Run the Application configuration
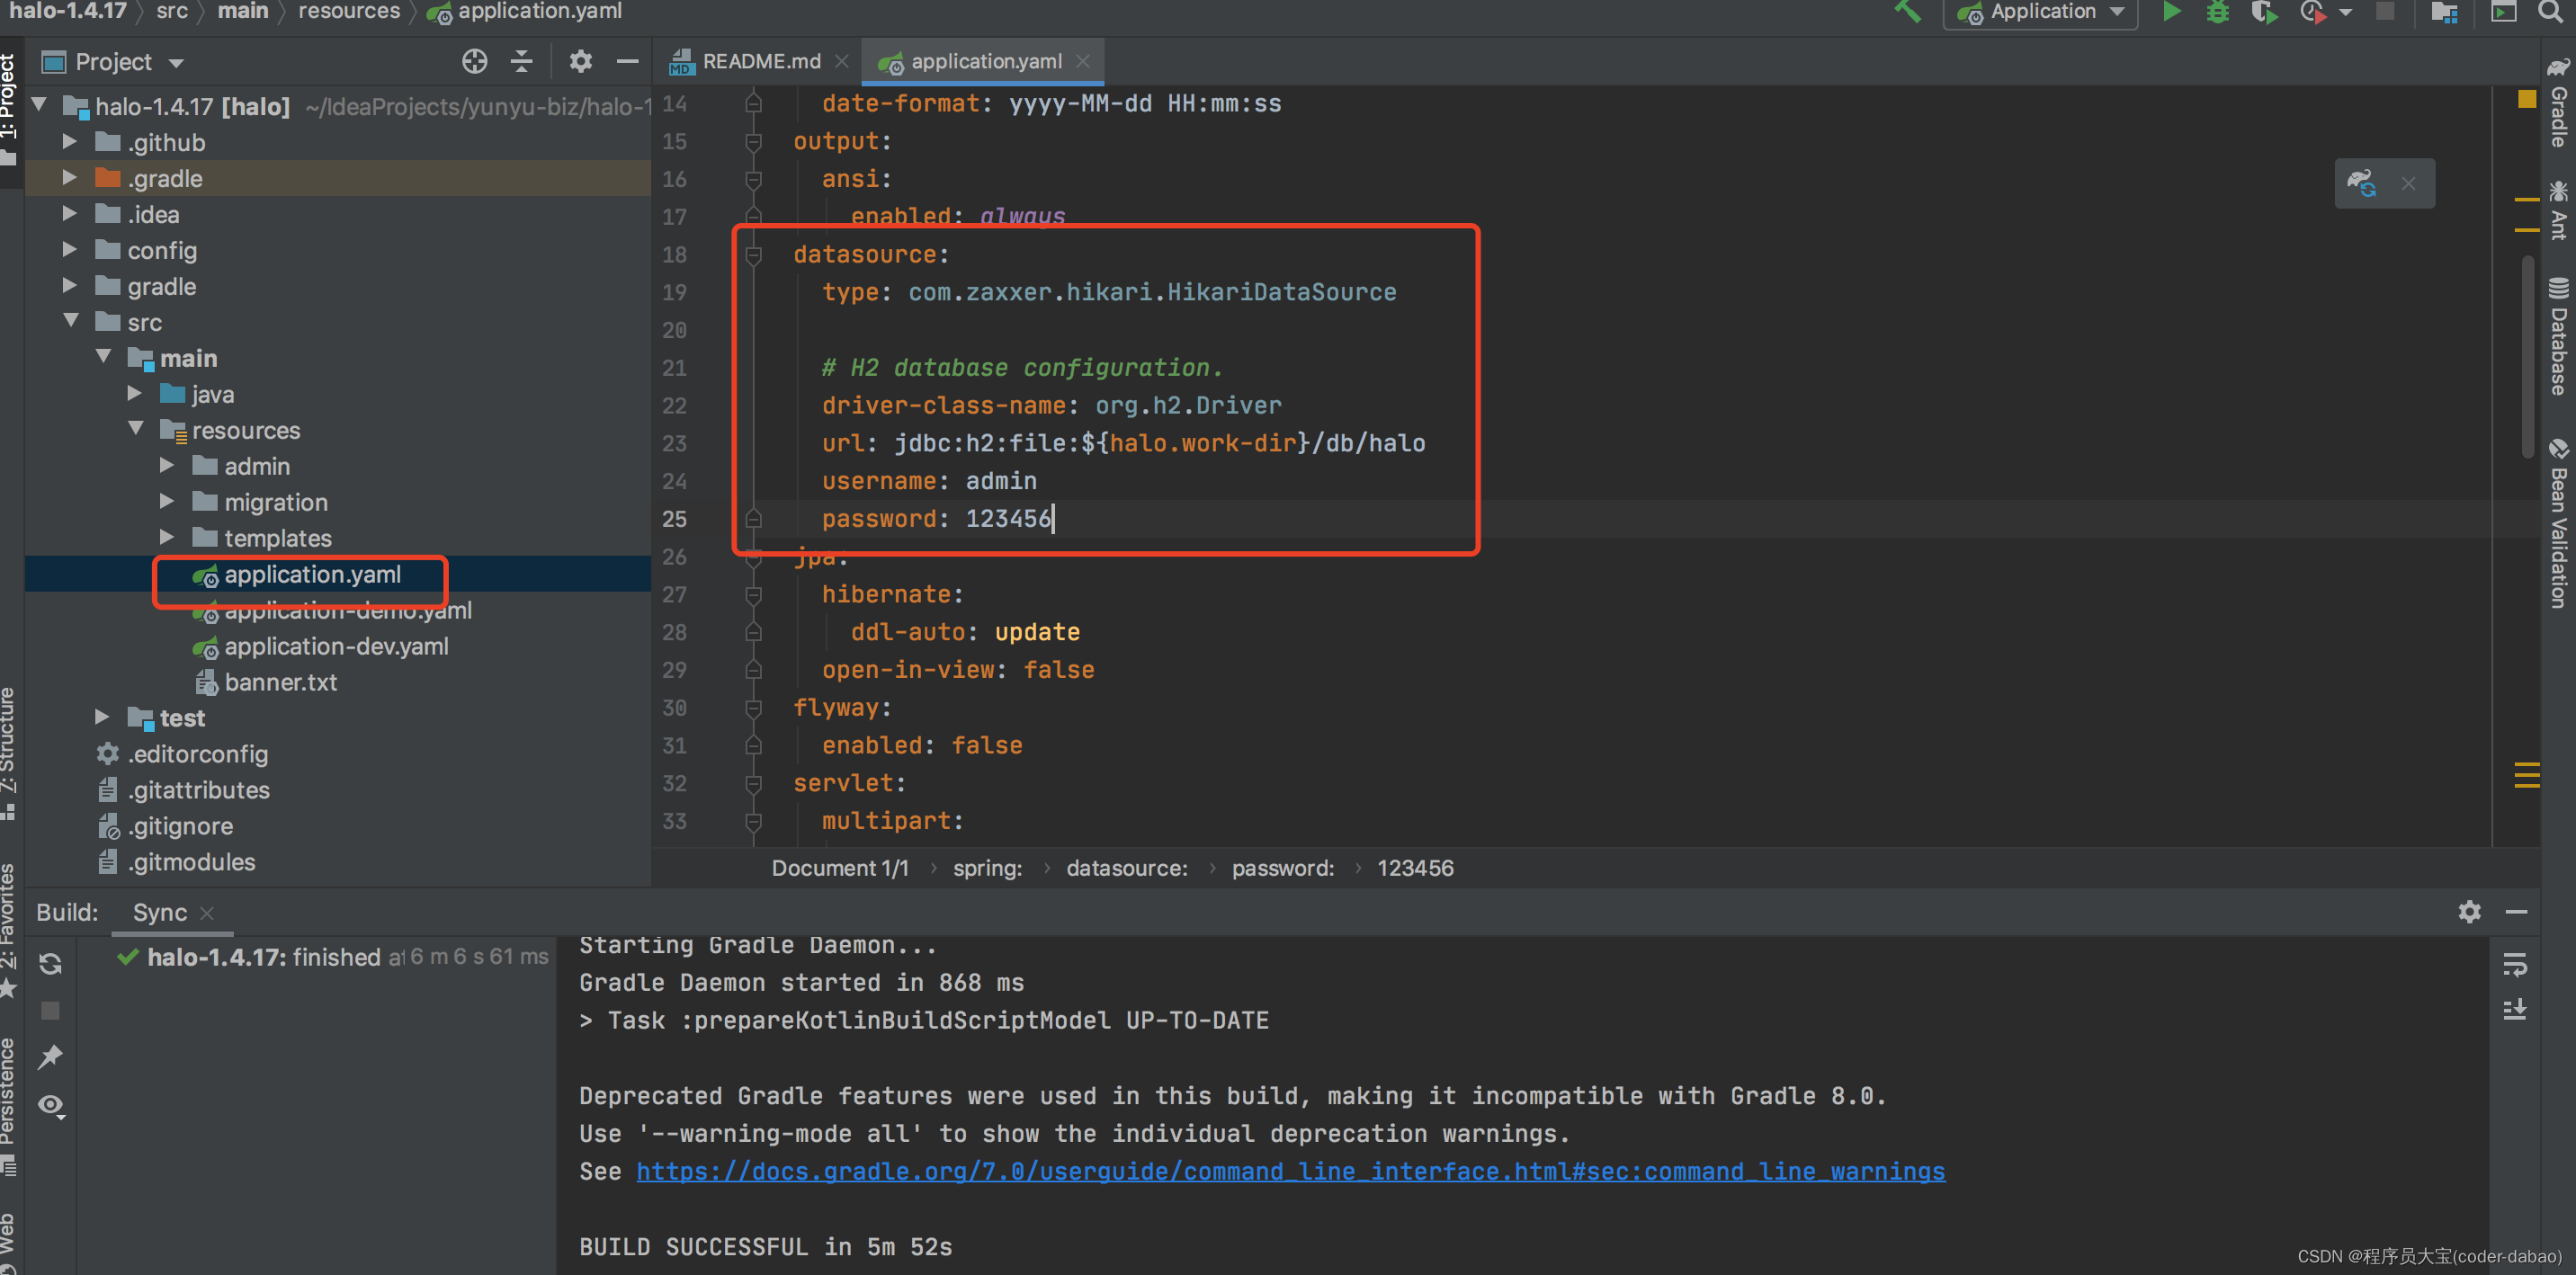The image size is (2576, 1275). (x=2171, y=12)
